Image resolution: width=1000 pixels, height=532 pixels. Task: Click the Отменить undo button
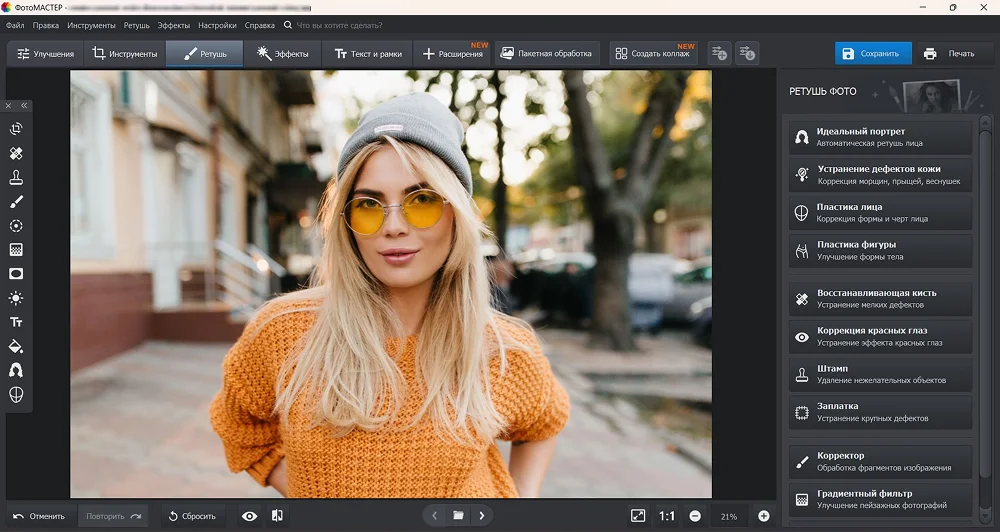[x=40, y=516]
